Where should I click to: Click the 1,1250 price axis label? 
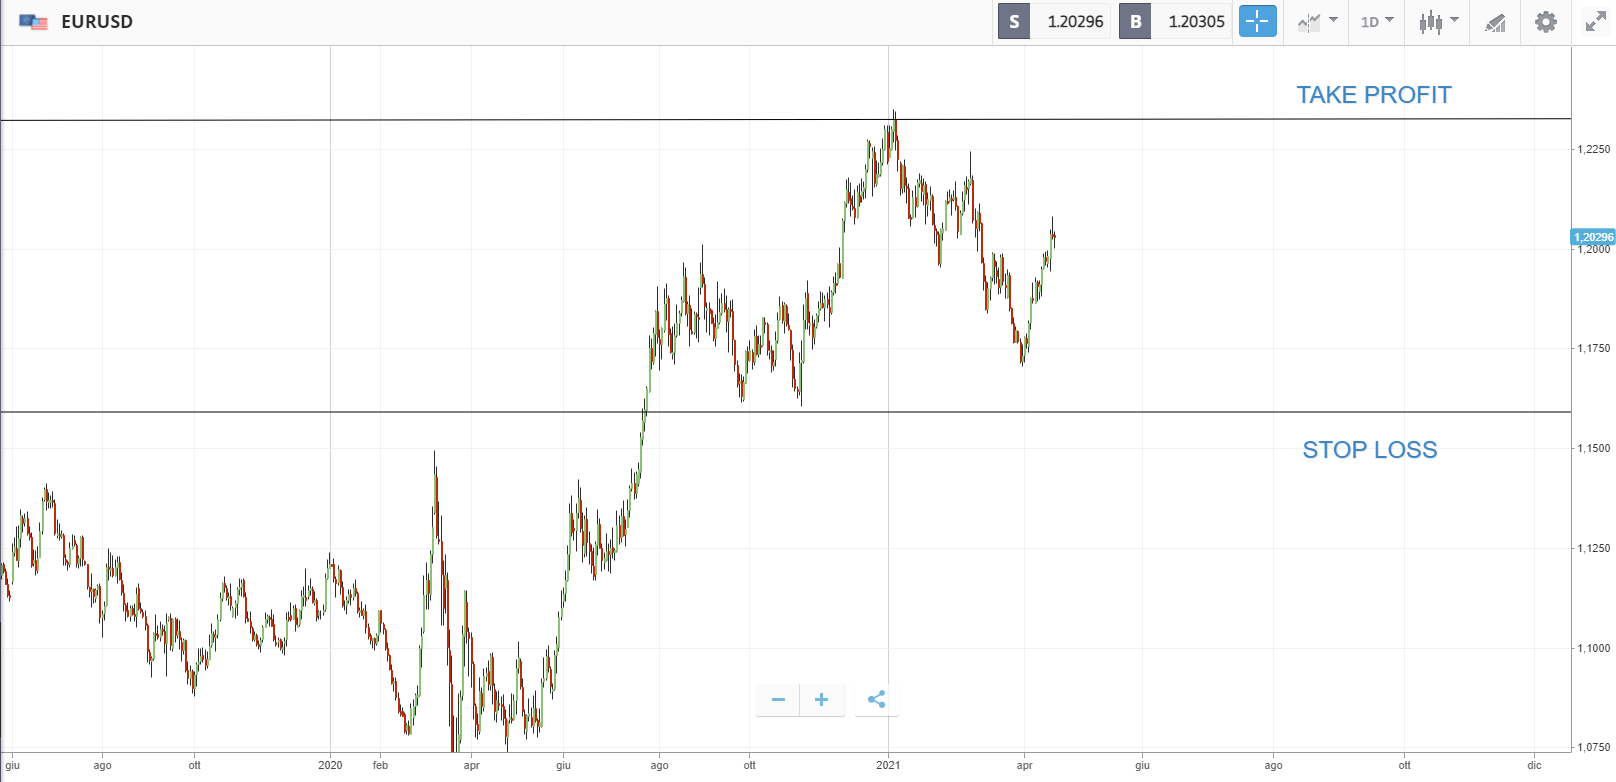[1594, 548]
